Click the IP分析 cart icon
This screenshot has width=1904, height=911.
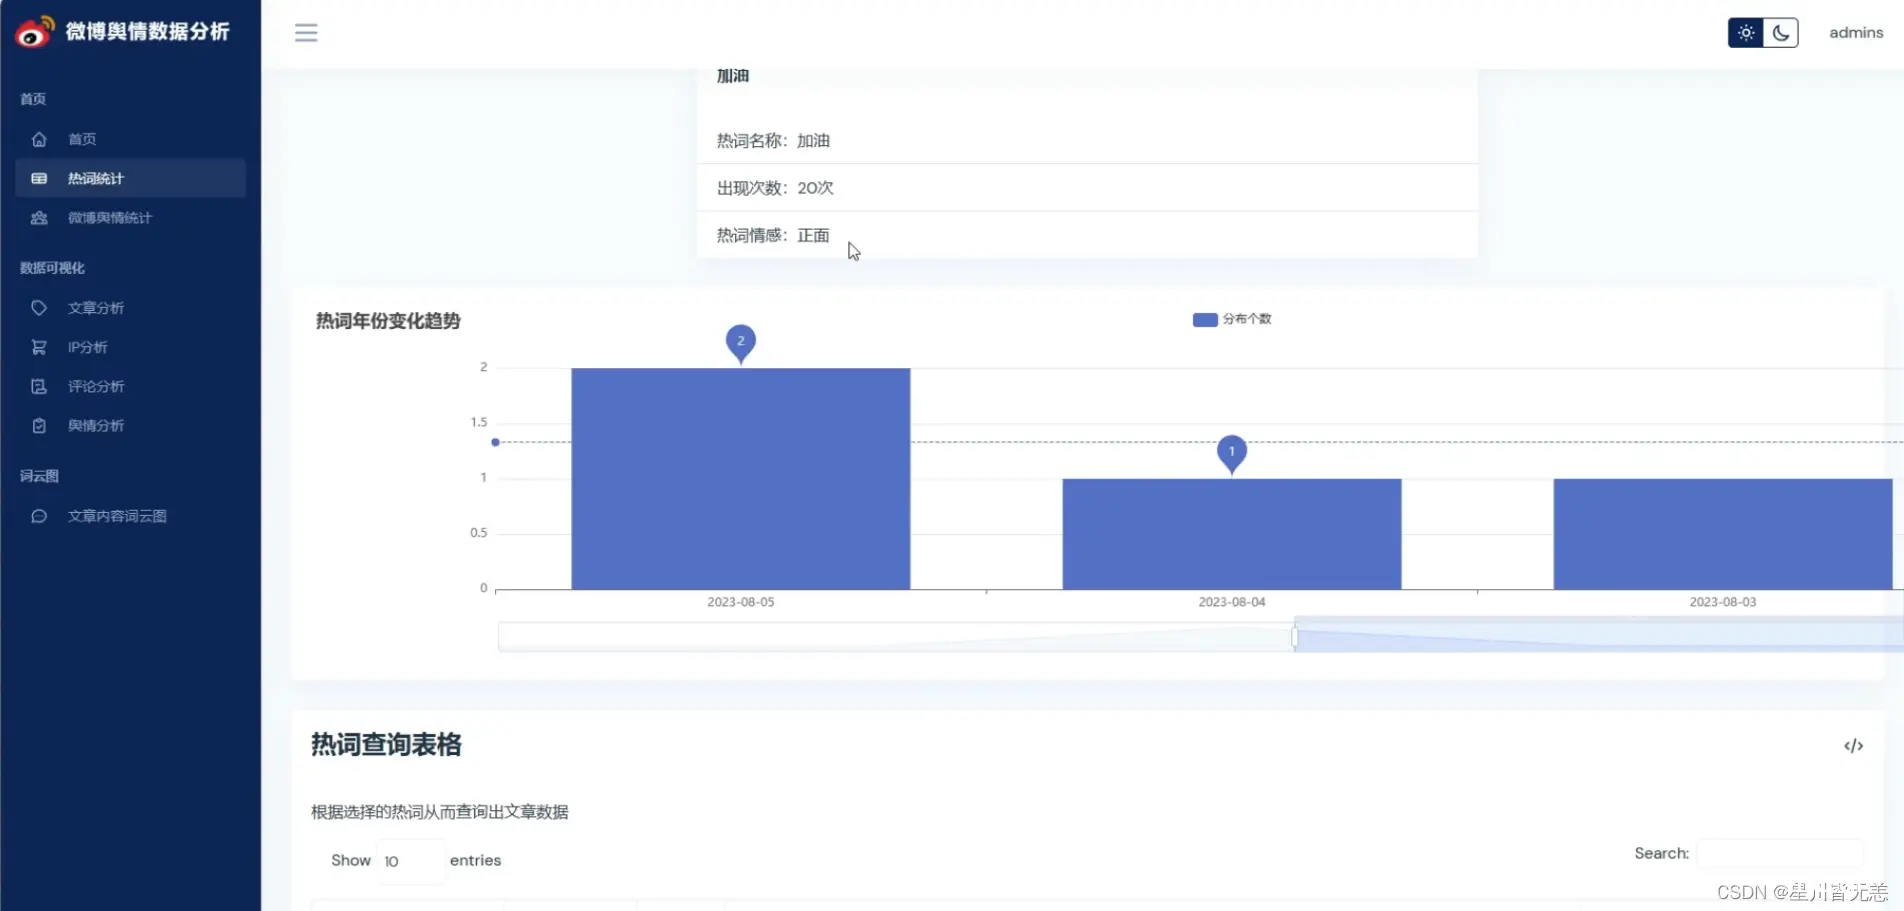point(39,347)
